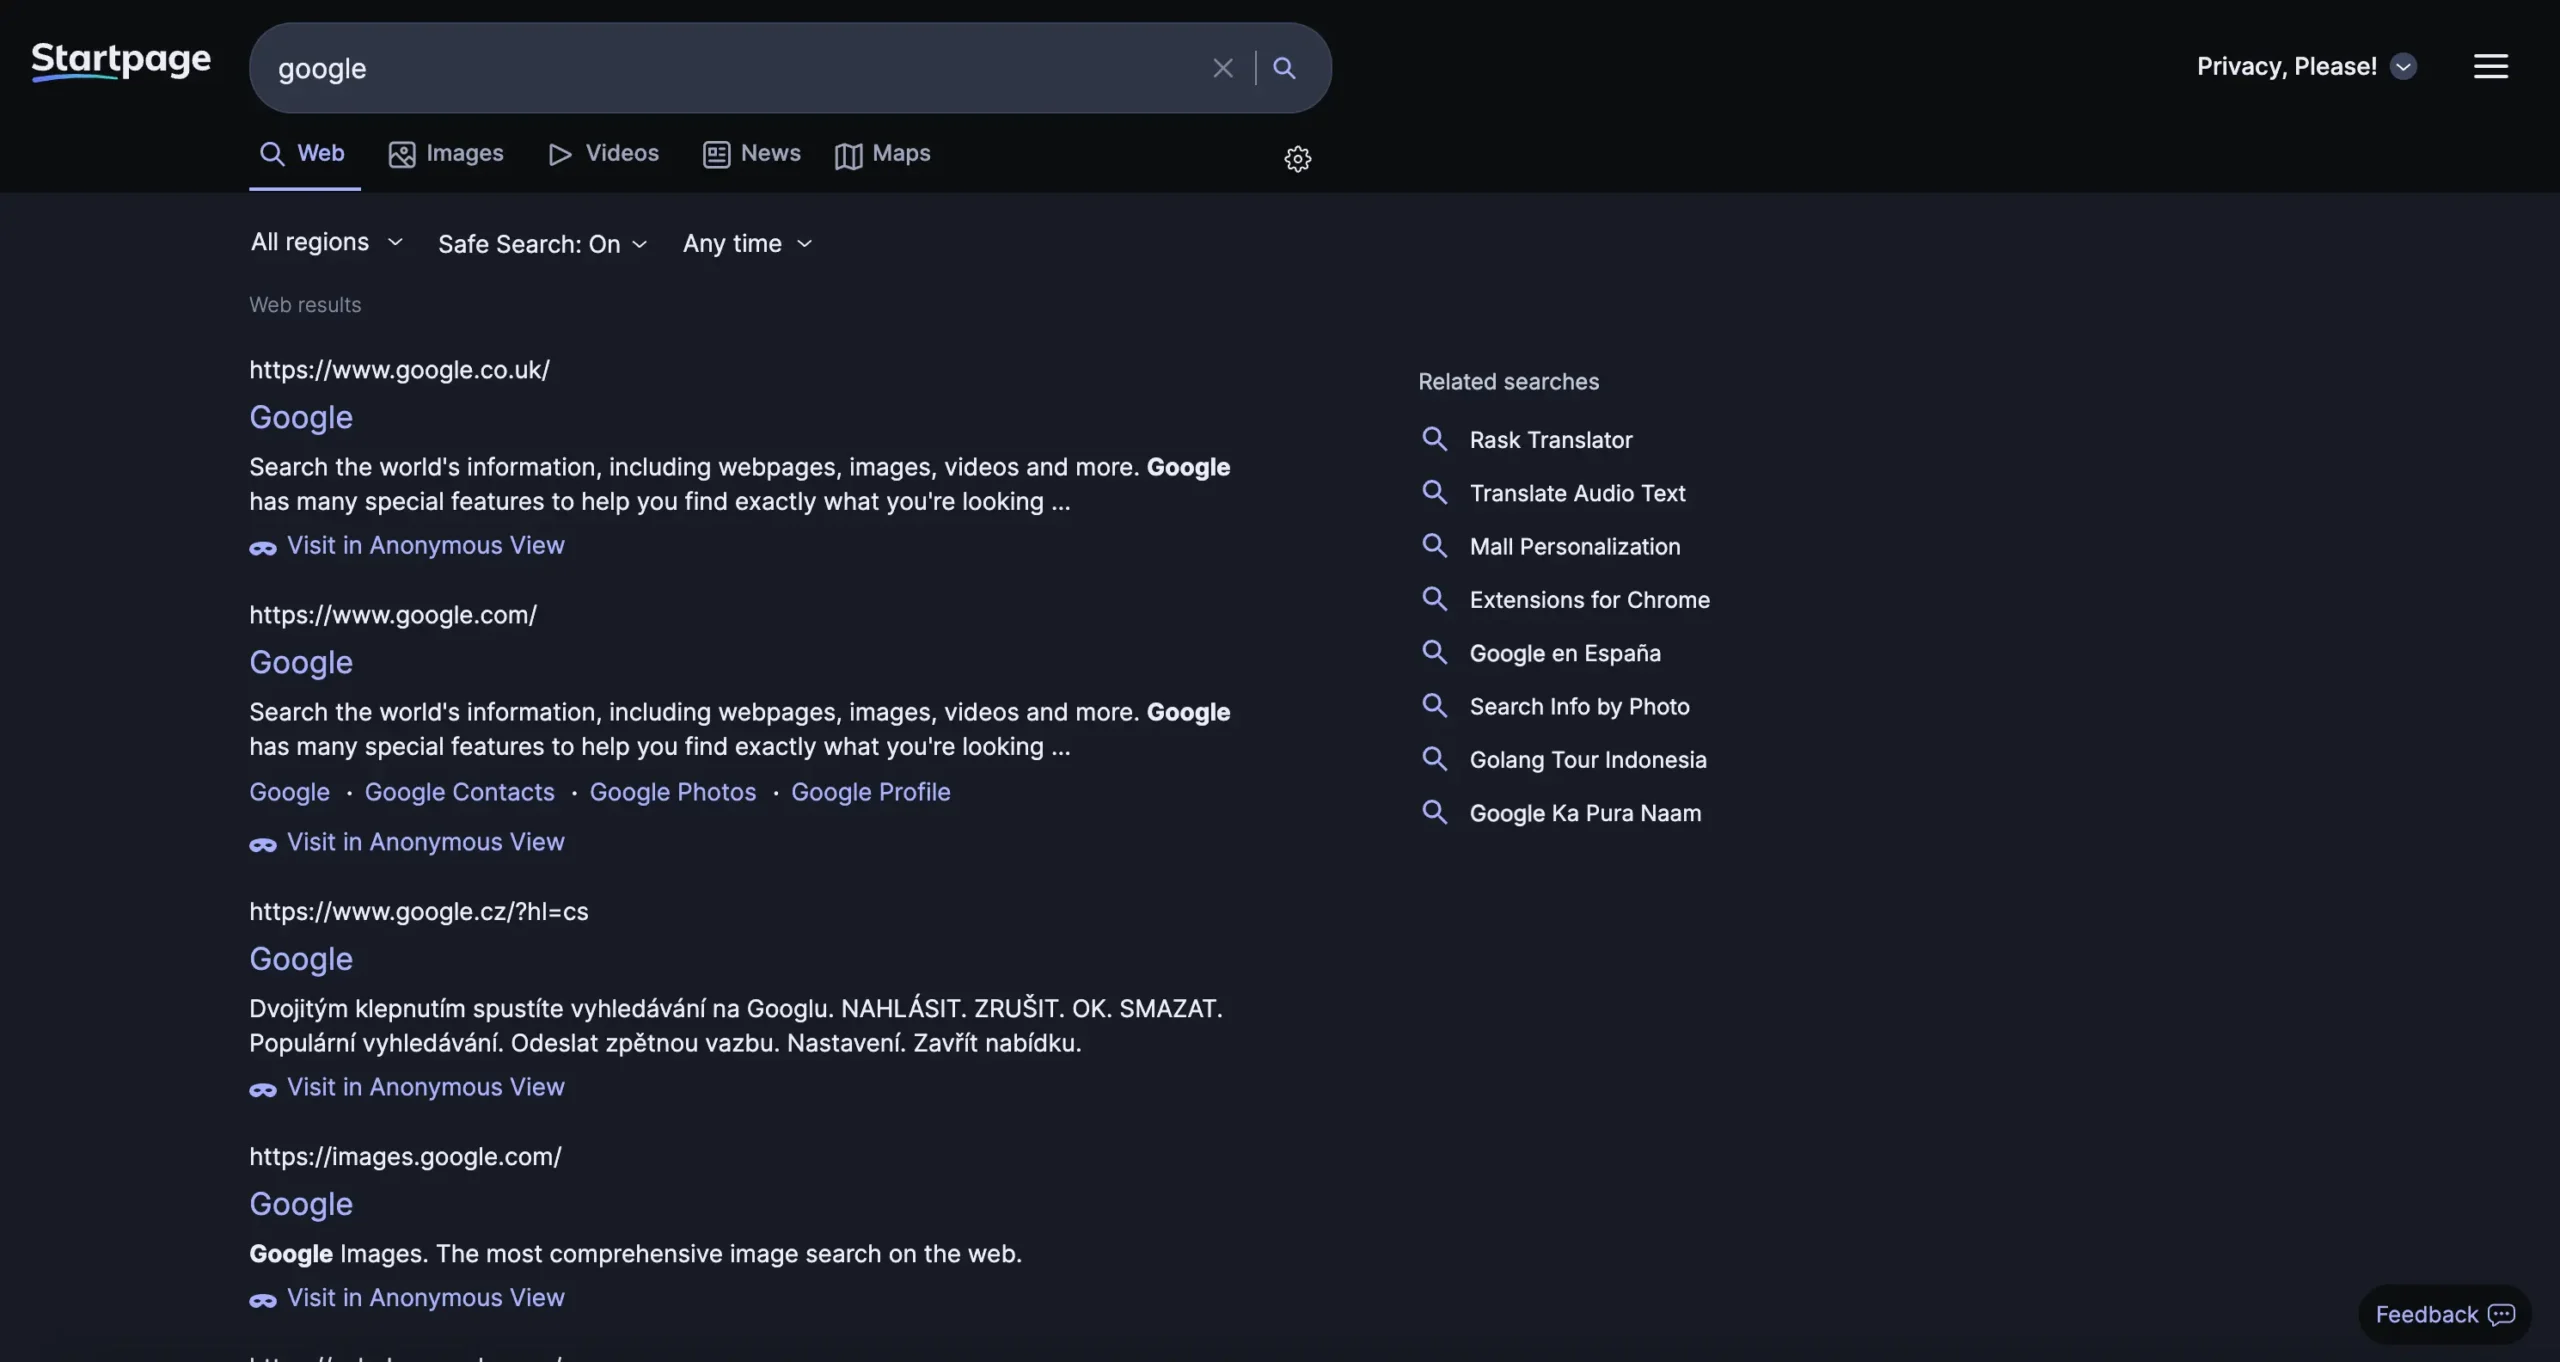
Task: Switch to the Maps tab
Action: 882,154
